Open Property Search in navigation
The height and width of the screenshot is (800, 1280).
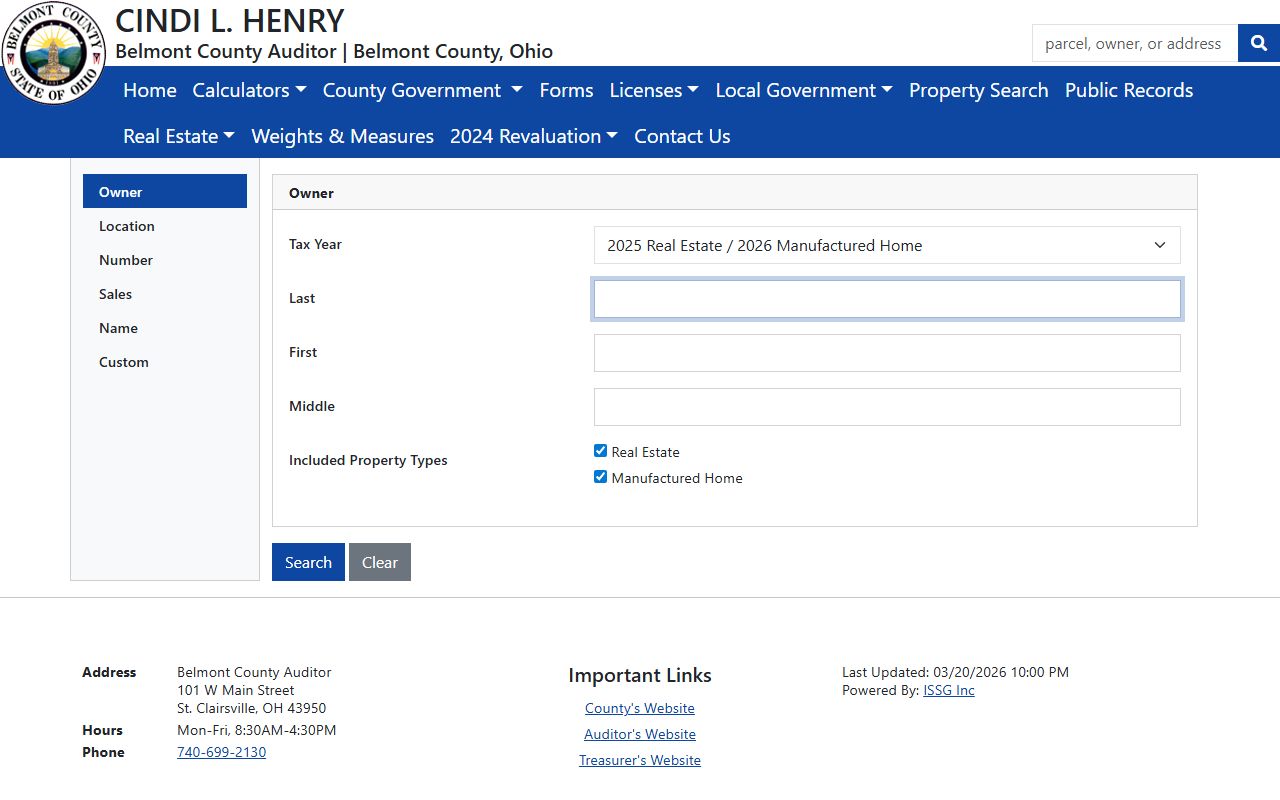pyautogui.click(x=979, y=90)
